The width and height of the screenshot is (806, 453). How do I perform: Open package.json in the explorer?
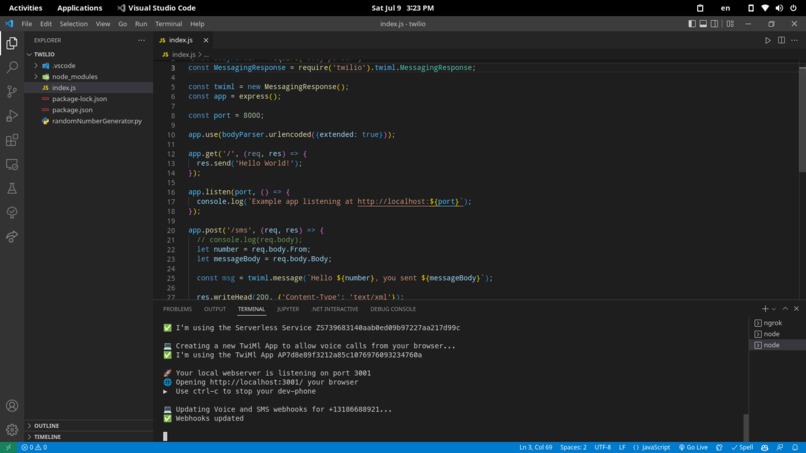pyautogui.click(x=72, y=110)
